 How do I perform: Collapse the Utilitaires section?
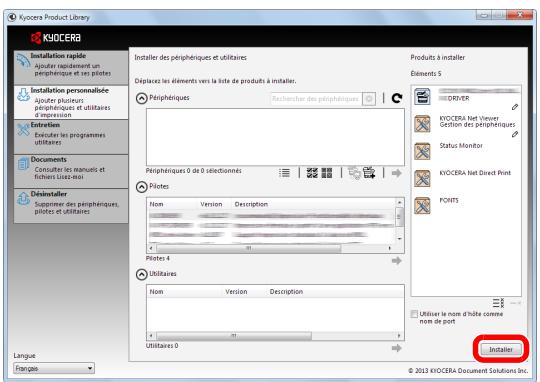141,275
